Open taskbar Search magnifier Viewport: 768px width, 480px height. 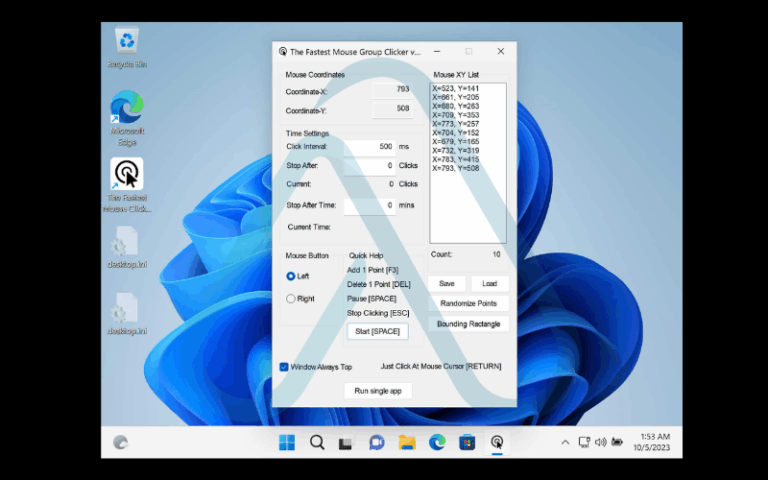317,442
